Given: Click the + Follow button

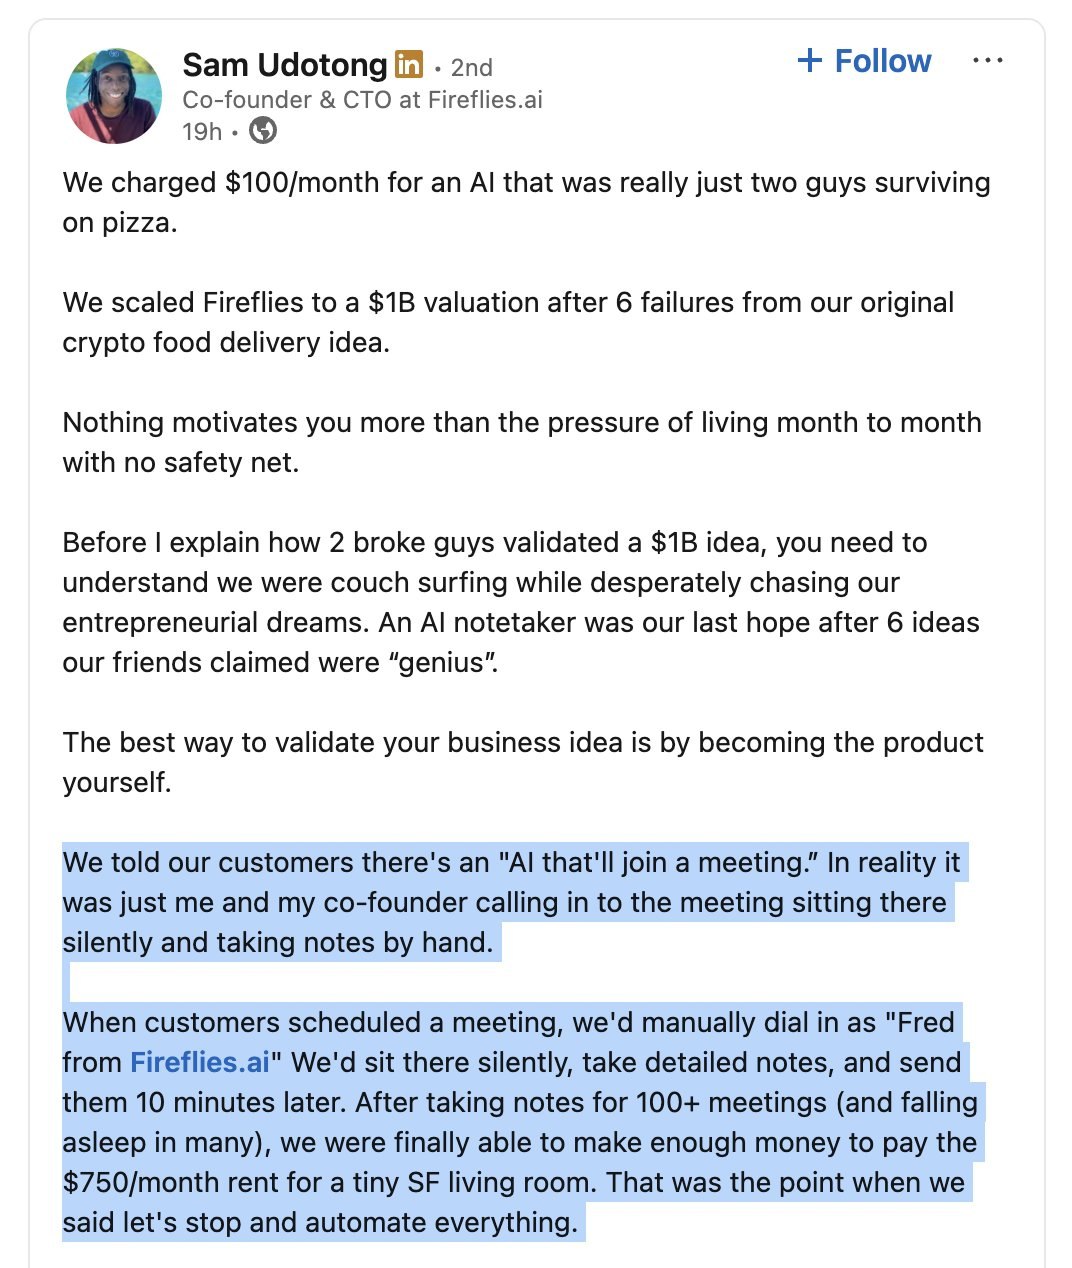Looking at the screenshot, I should click(863, 61).
